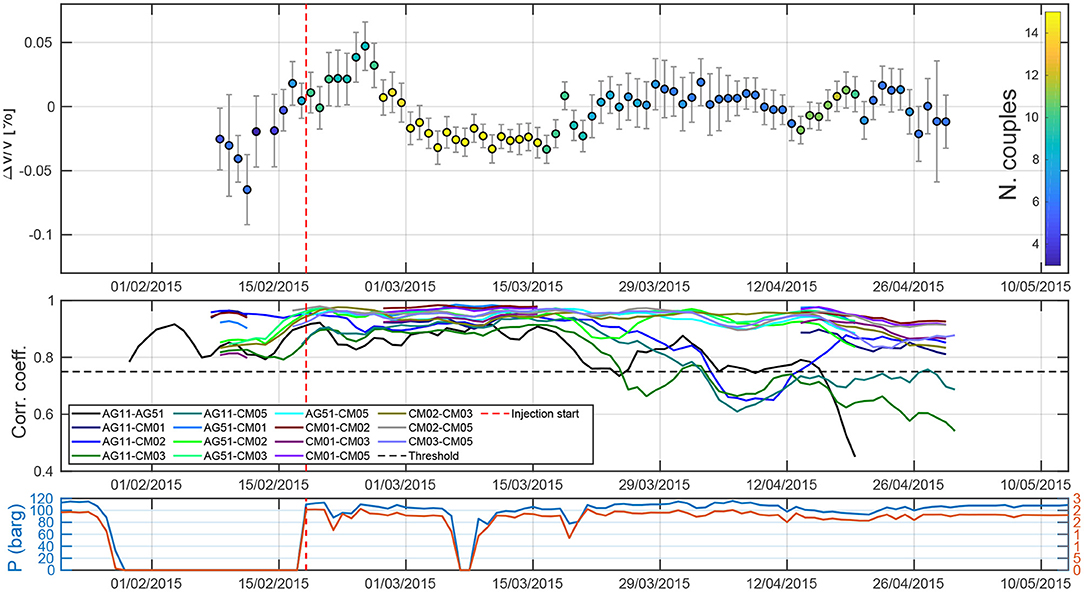Select the CM01-CM02 legend label
Image resolution: width=1084 pixels, height=592 pixels.
coord(339,428)
